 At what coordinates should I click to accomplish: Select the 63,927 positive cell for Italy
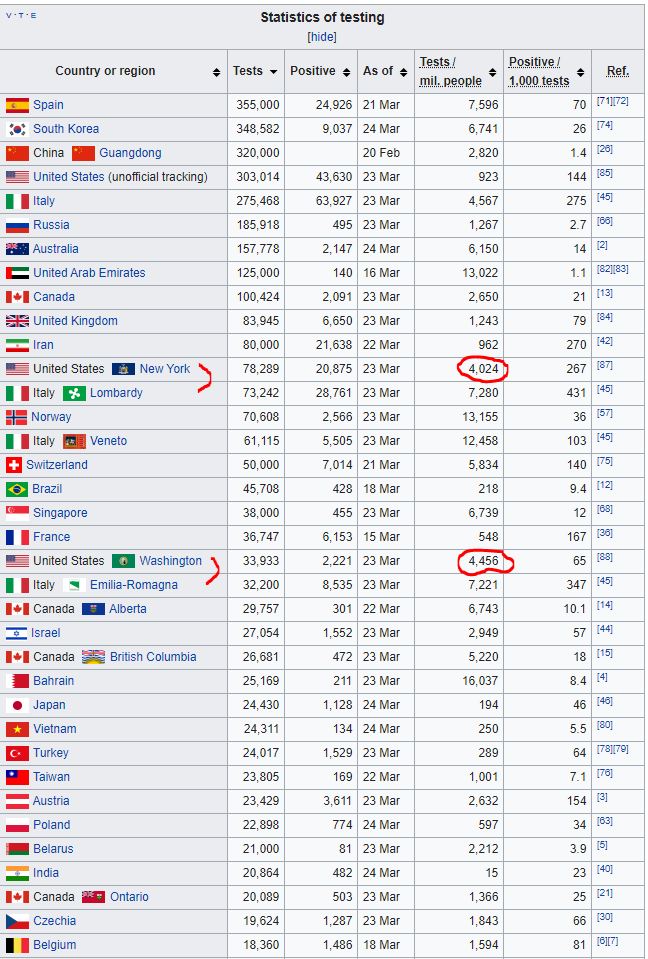click(334, 201)
